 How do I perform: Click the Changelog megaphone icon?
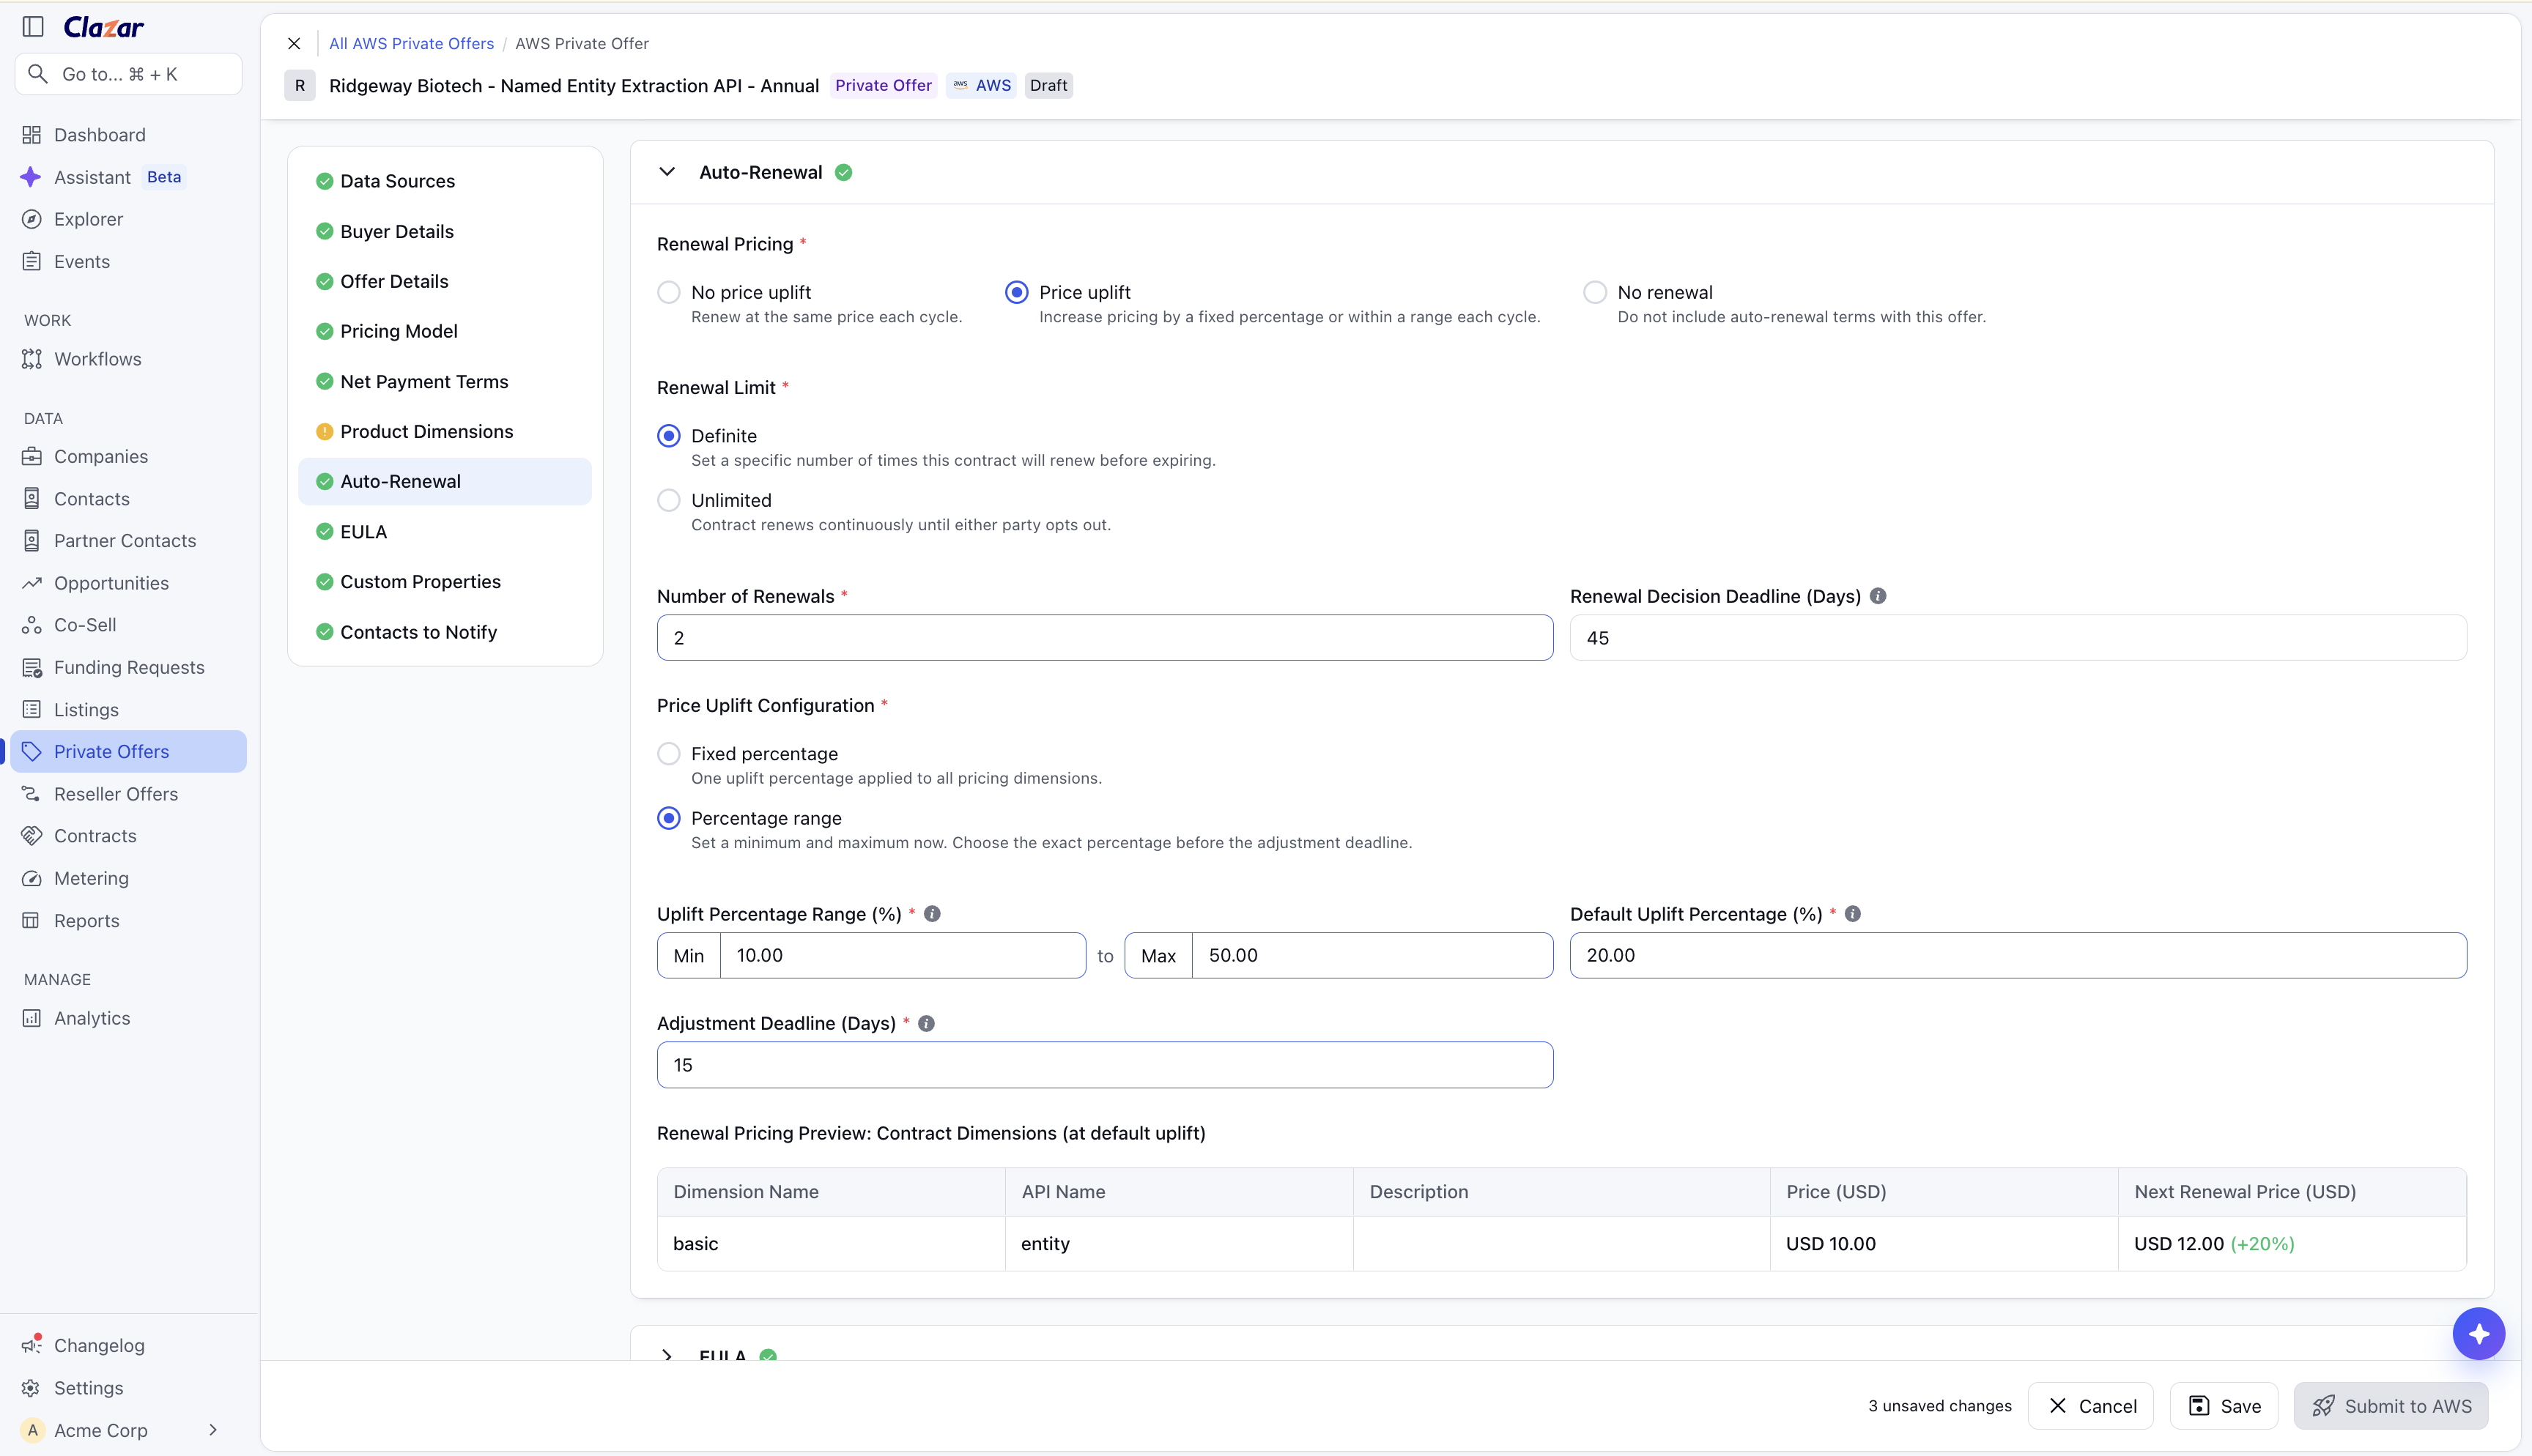32,1345
